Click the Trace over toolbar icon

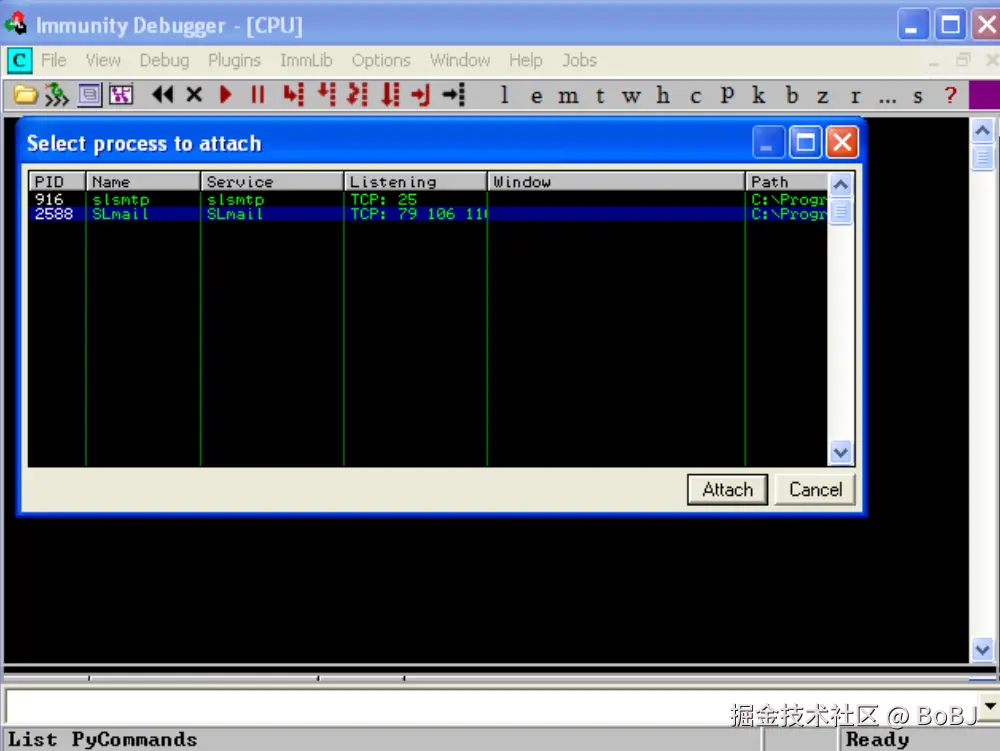coord(390,95)
